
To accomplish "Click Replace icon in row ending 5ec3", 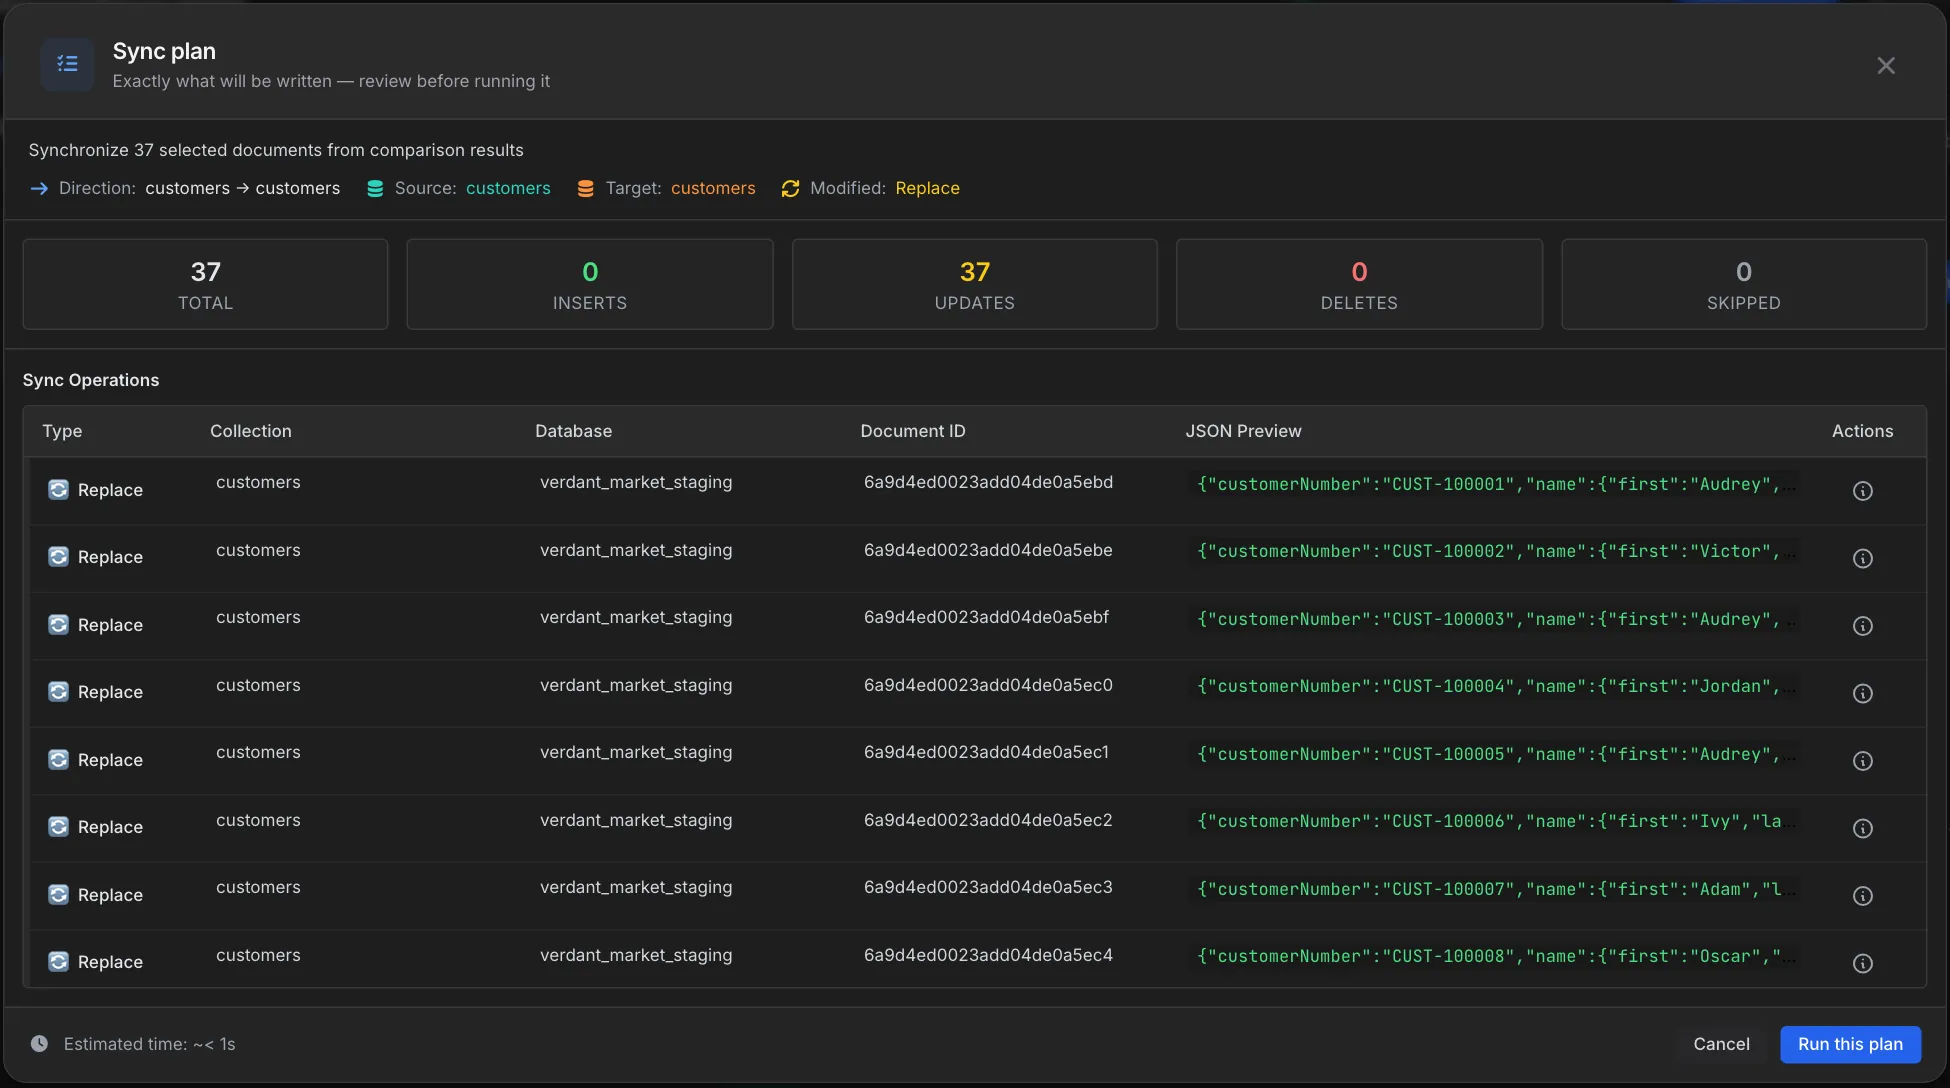I will (59, 894).
